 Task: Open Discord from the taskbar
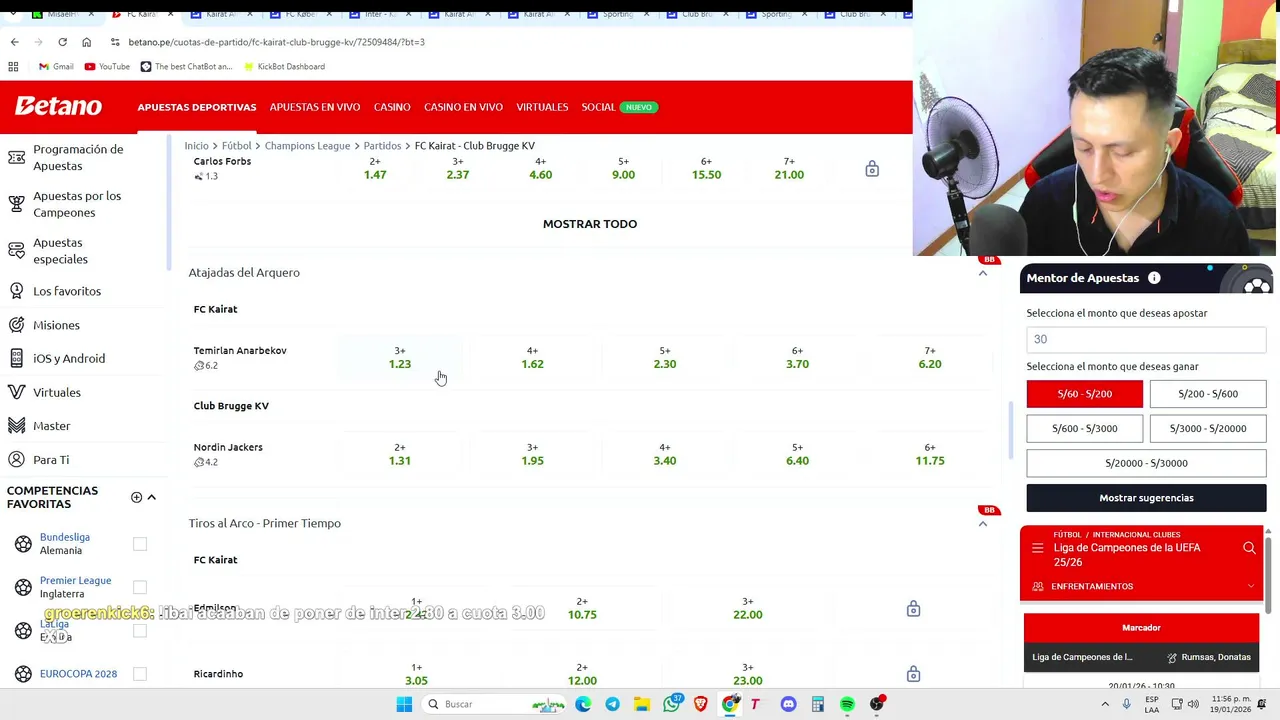pyautogui.click(x=788, y=704)
